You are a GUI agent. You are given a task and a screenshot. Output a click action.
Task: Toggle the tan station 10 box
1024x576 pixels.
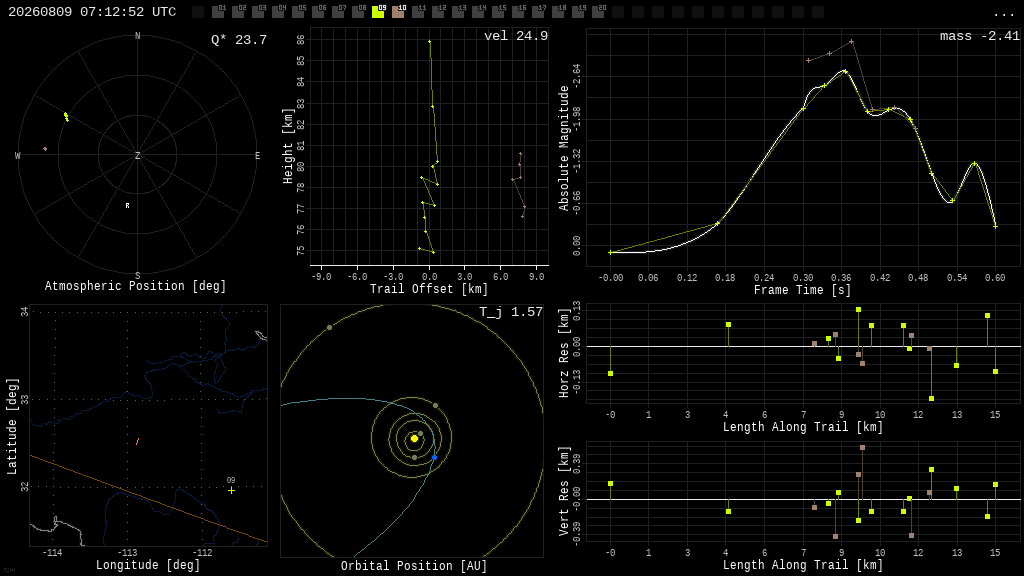point(398,12)
